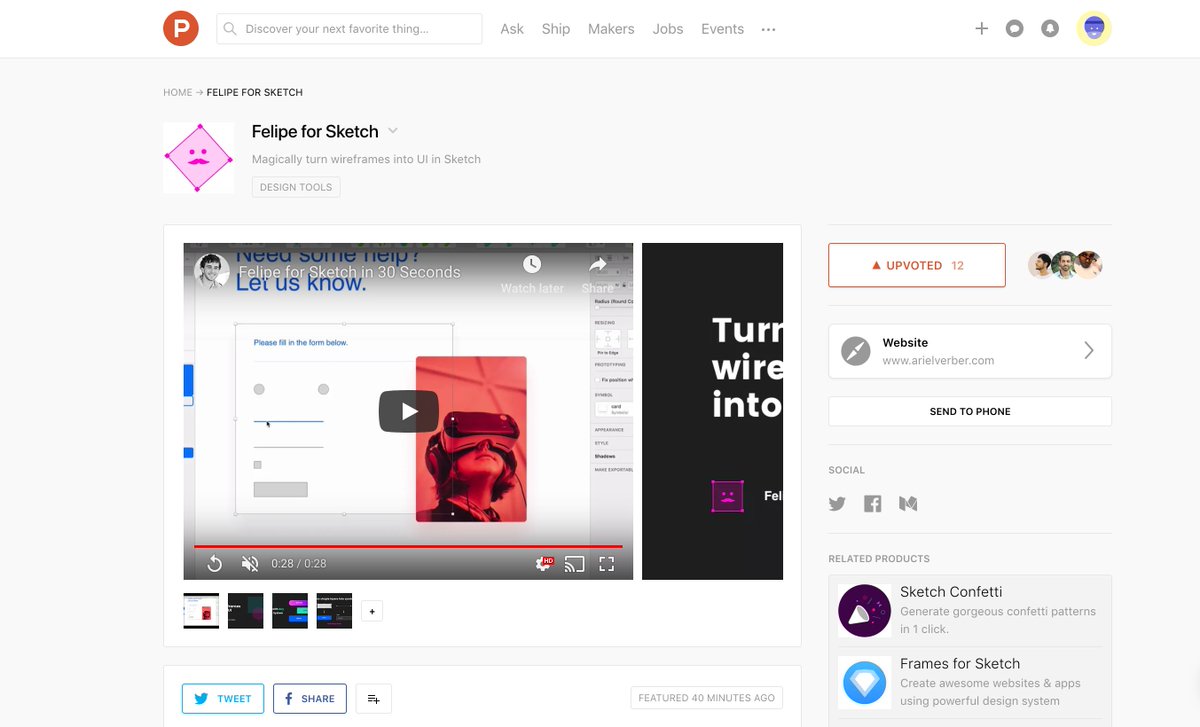Expand the chevron next to Felipe for Sketch
This screenshot has height=727, width=1200.
392,131
